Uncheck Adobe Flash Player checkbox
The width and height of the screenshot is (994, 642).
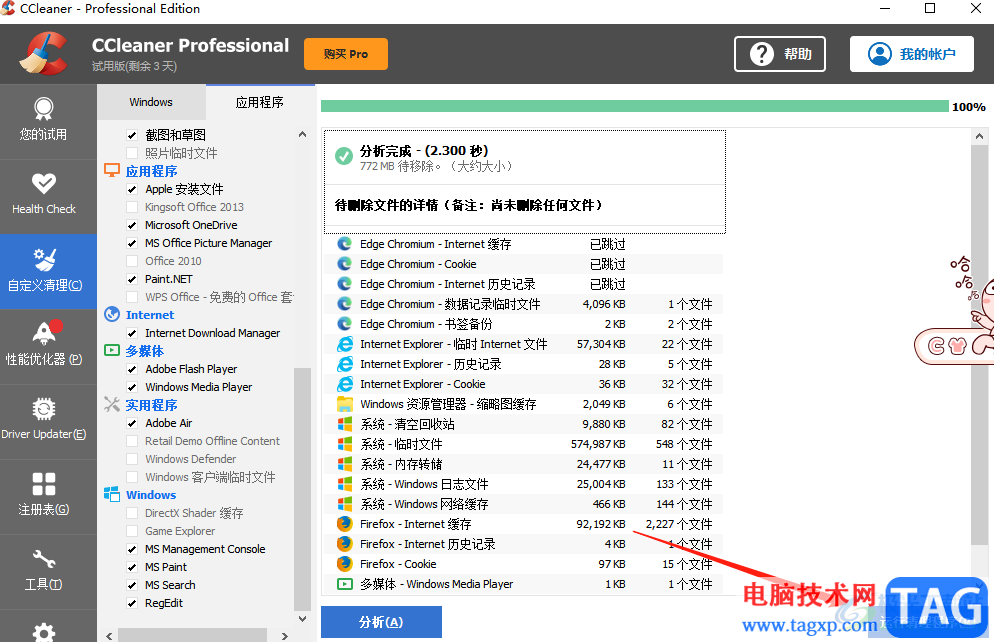pos(132,369)
